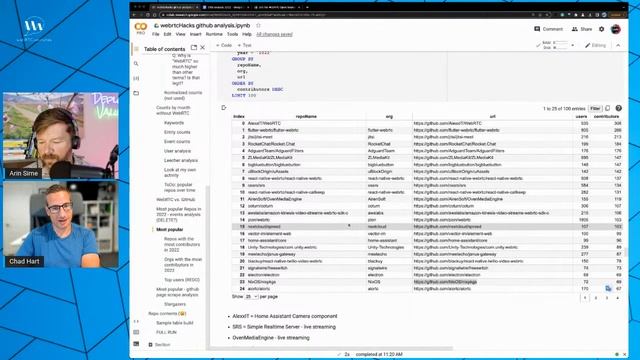Go to table page 2
The width and height of the screenshot is (640, 360).
click(x=596, y=298)
